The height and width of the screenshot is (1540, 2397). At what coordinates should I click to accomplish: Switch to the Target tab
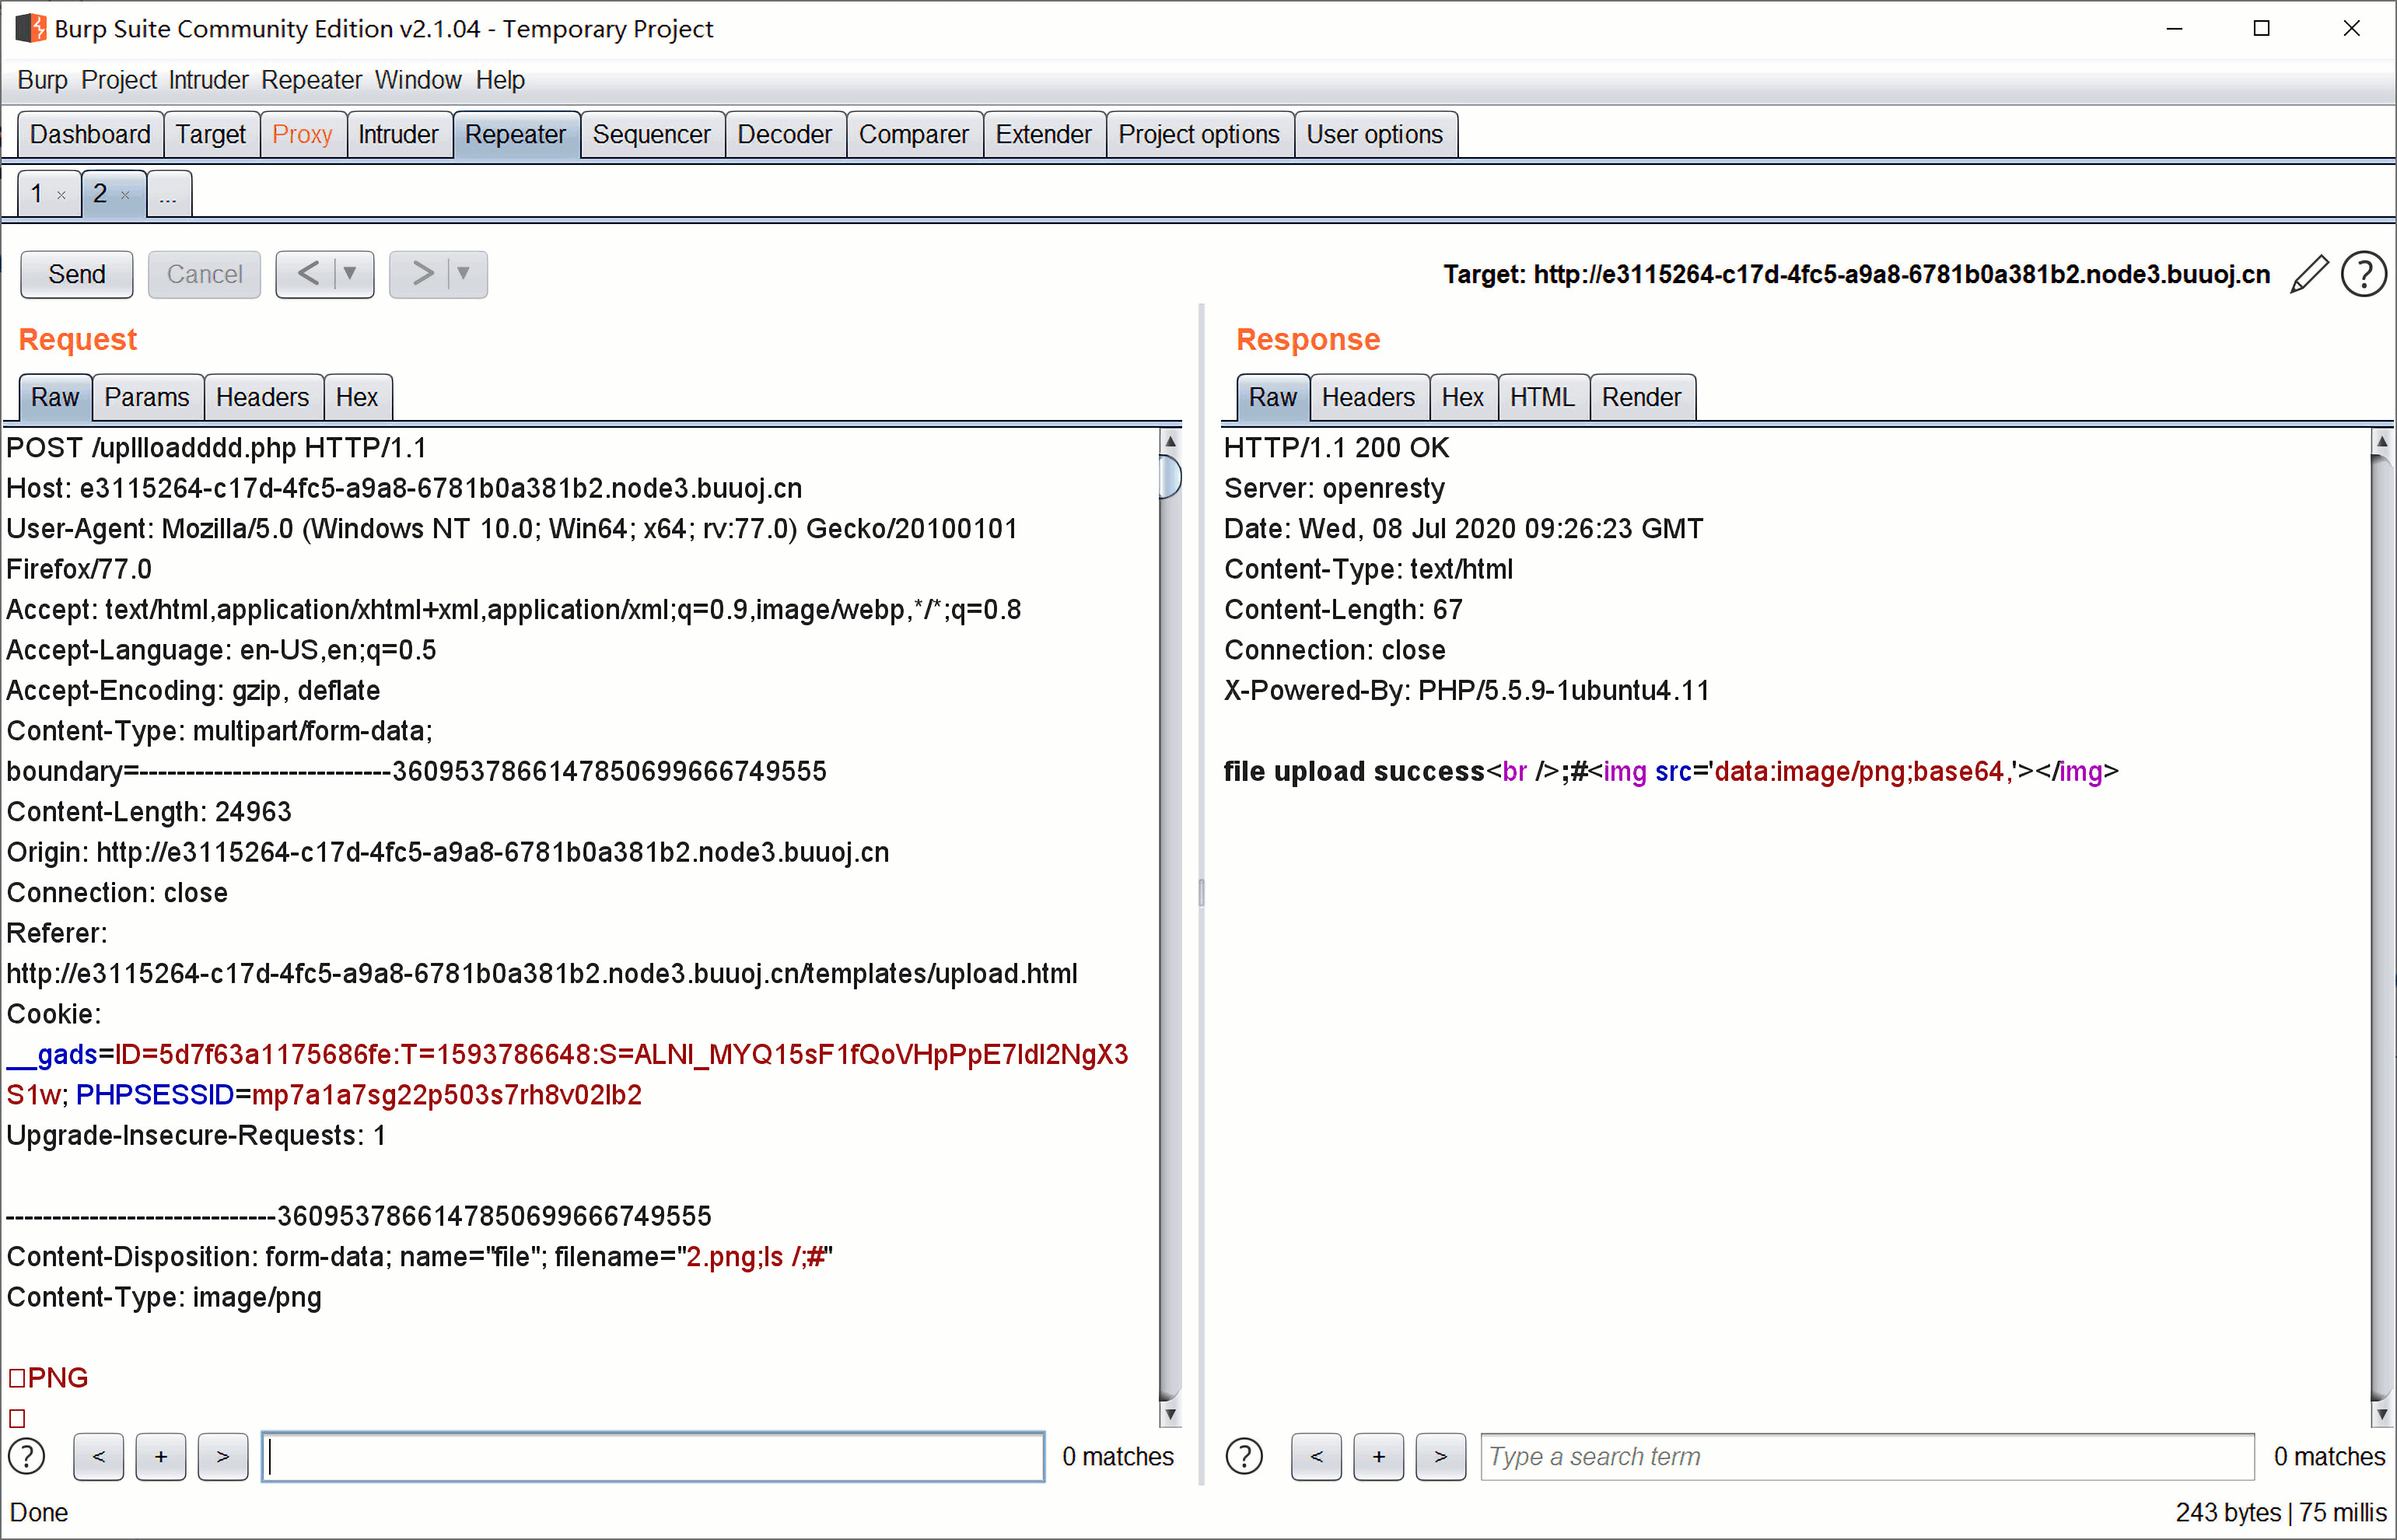tap(211, 134)
